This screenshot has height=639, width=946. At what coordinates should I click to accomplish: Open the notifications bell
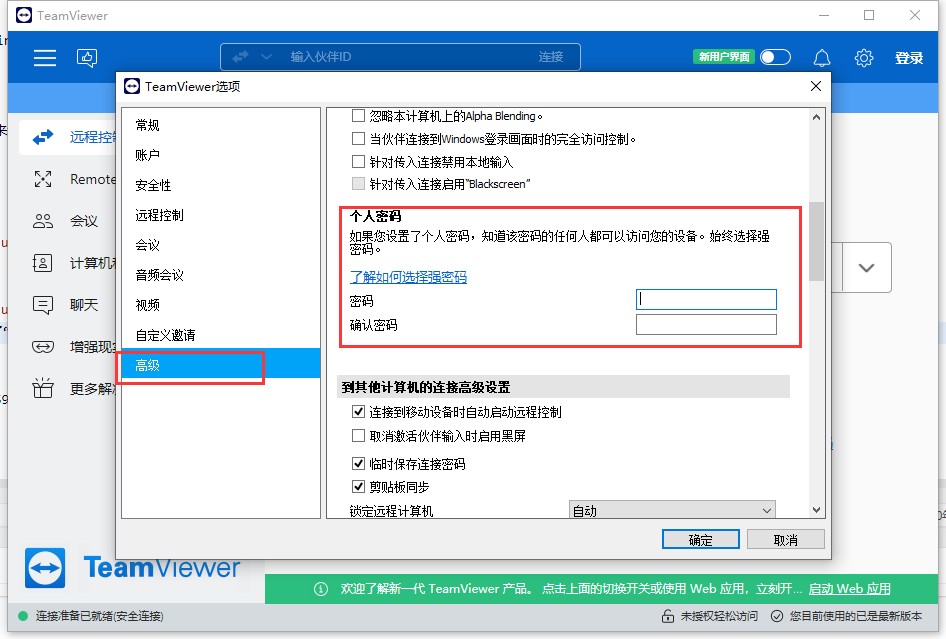[822, 58]
